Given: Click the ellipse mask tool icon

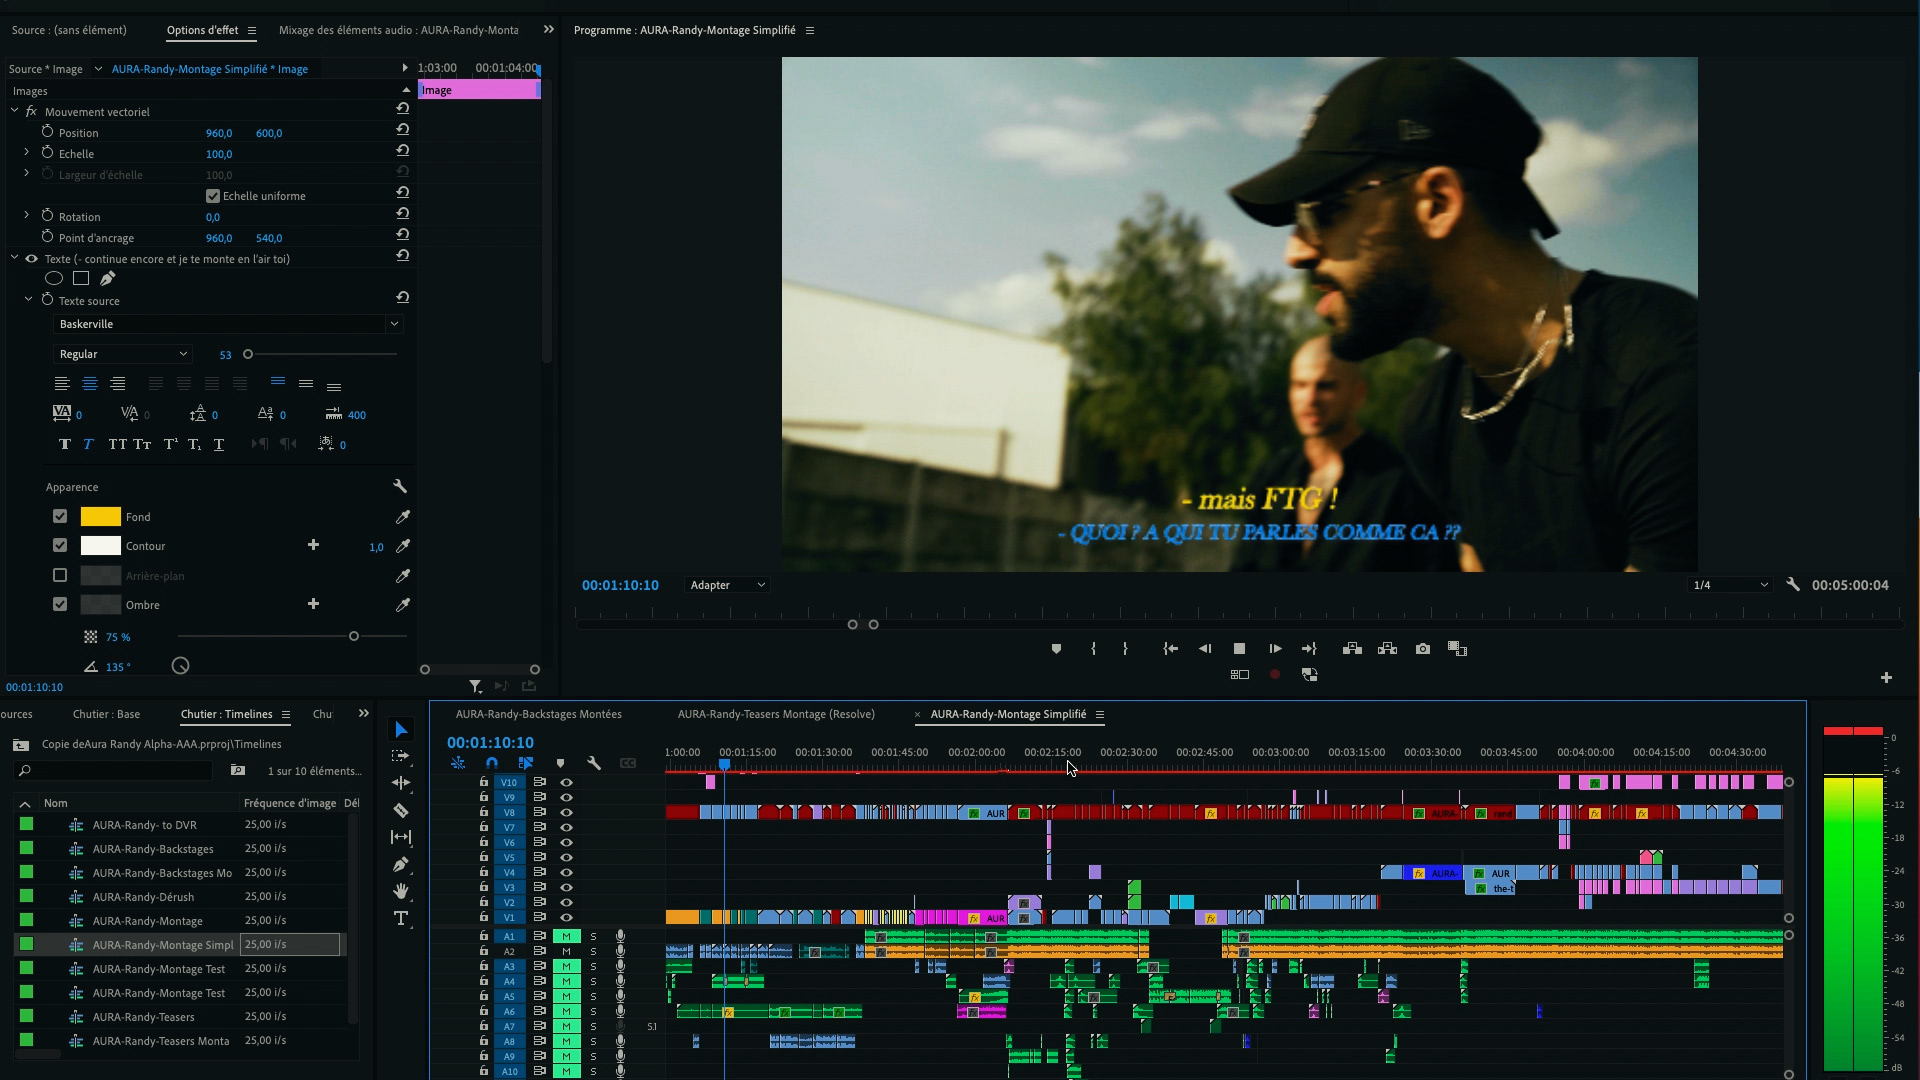Looking at the screenshot, I should [54, 279].
